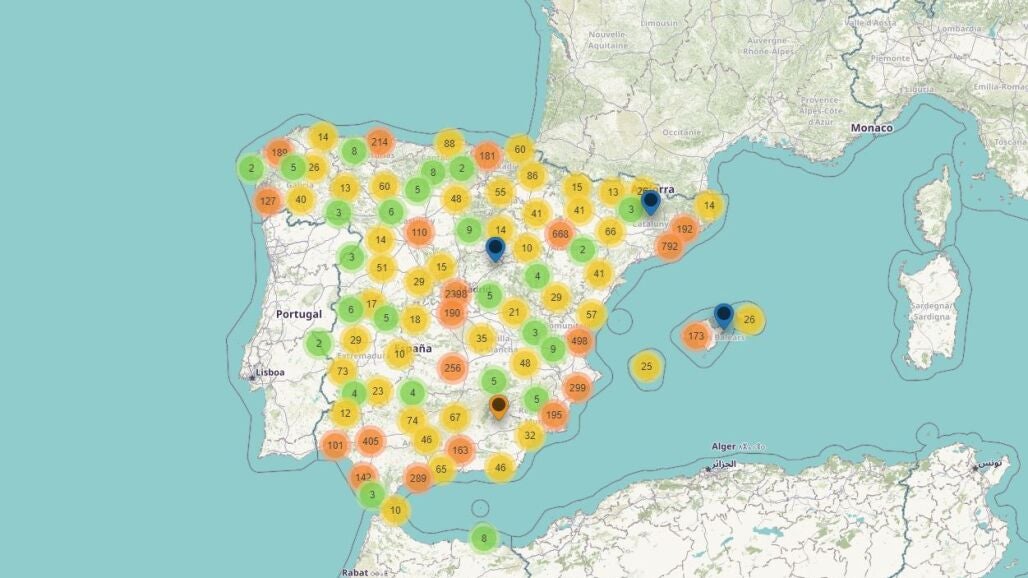Image resolution: width=1028 pixels, height=578 pixels.
Task: Open the blue pin north of Madrid
Action: (495, 249)
